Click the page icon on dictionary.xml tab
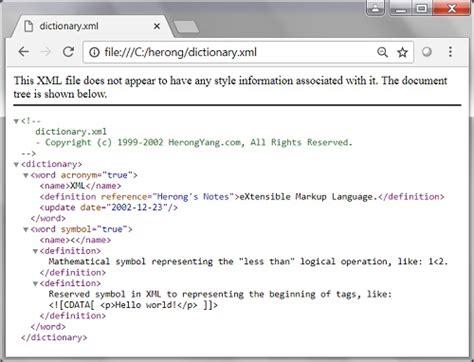This screenshot has height=362, width=474. 29,26
